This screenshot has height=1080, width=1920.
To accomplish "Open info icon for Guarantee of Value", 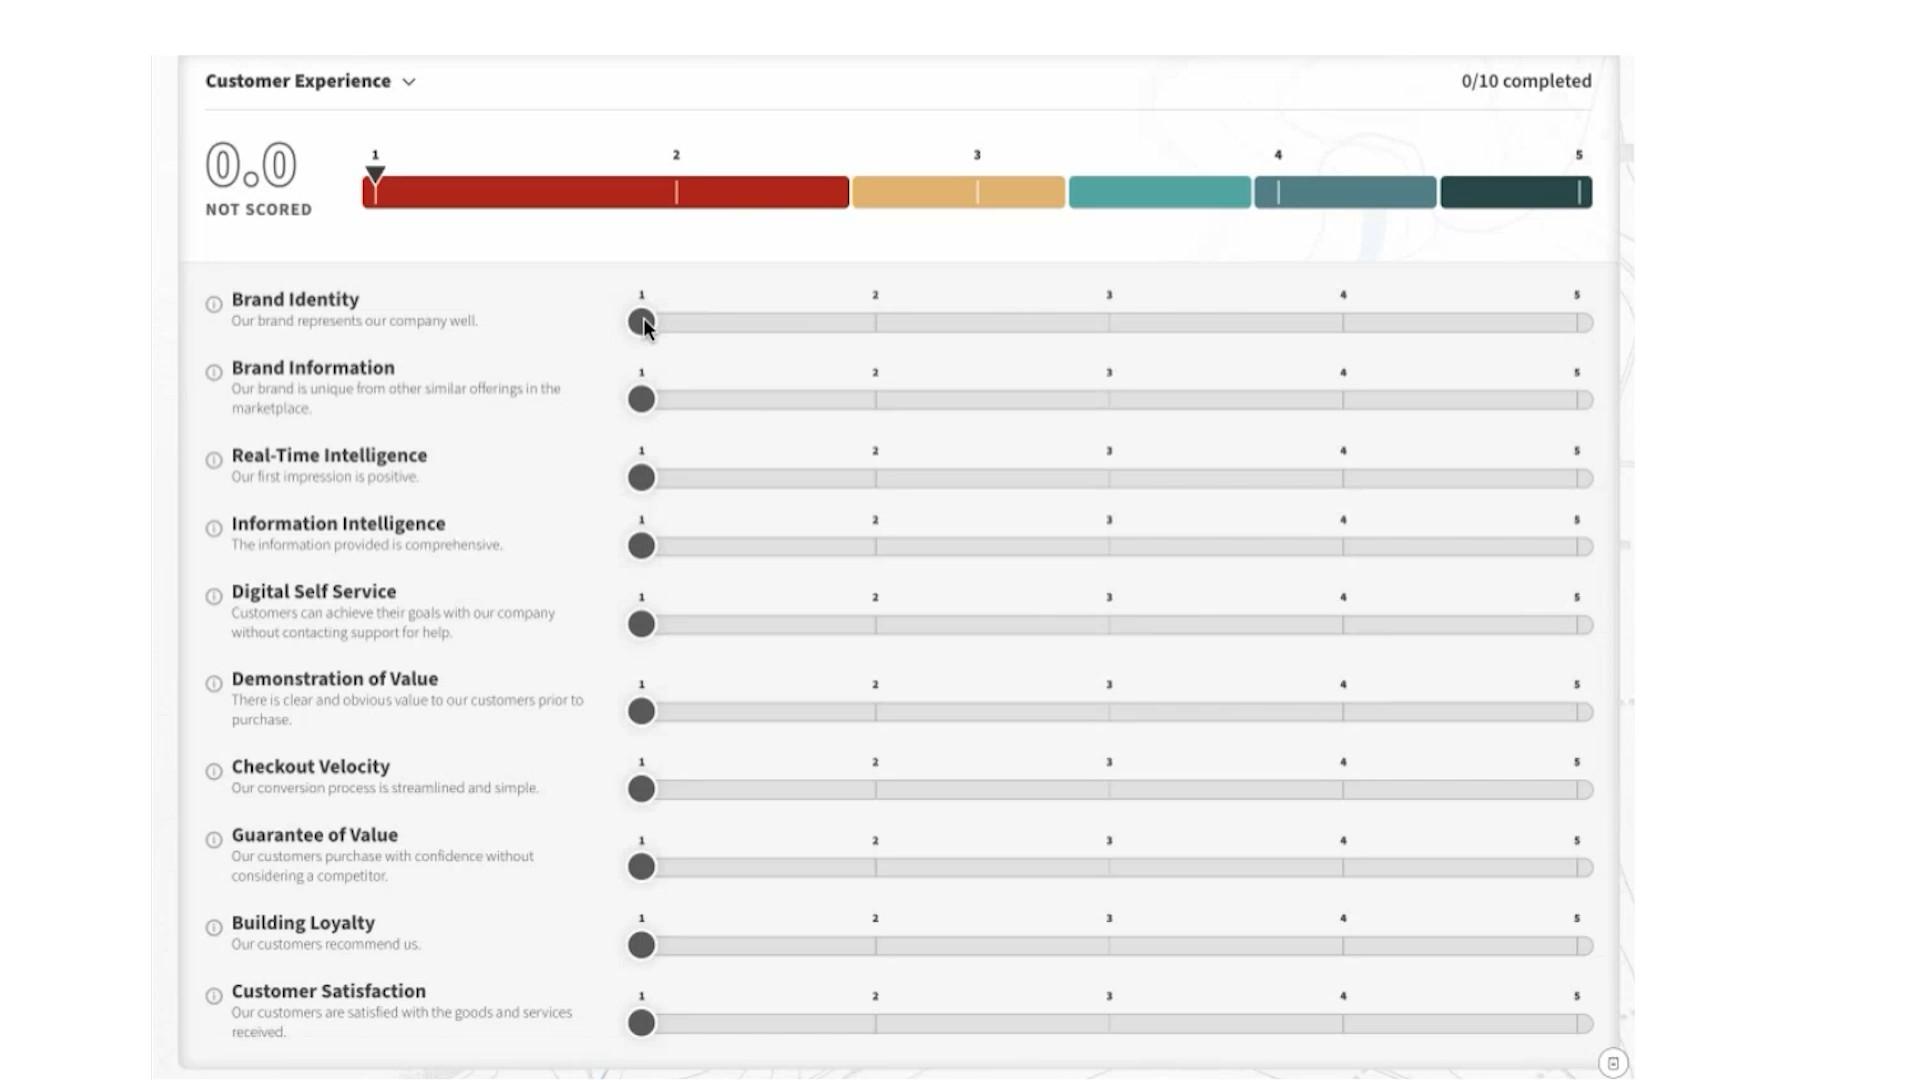I will click(214, 840).
